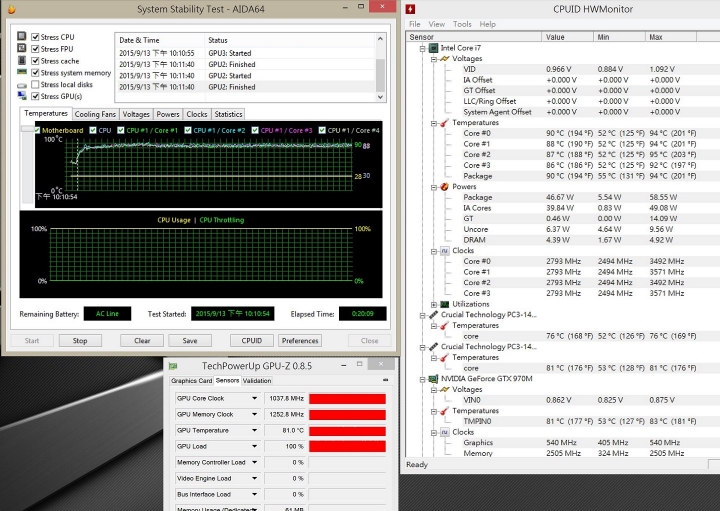Click the CPU chip icon beside Stress CPU
This screenshot has height=511, width=720.
coord(21,36)
